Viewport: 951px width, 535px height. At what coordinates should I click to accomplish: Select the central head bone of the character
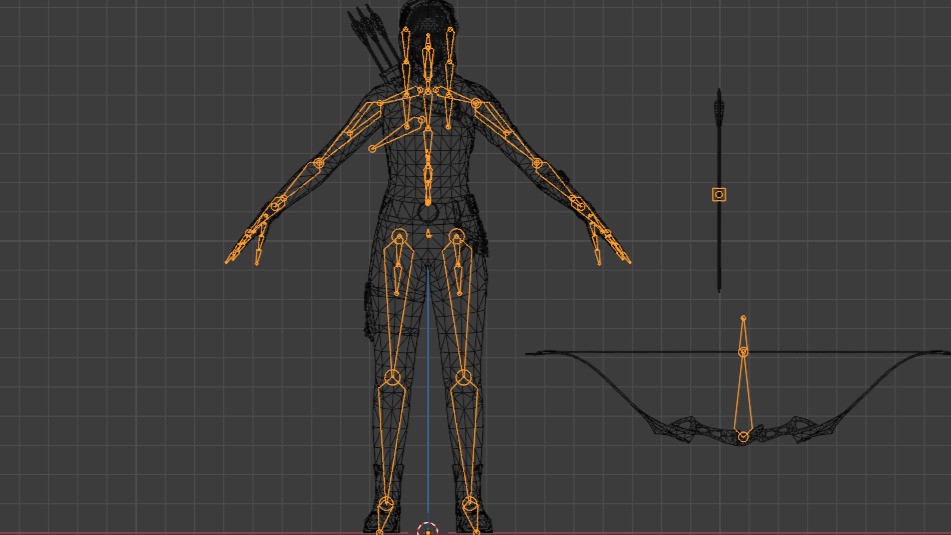[428, 61]
